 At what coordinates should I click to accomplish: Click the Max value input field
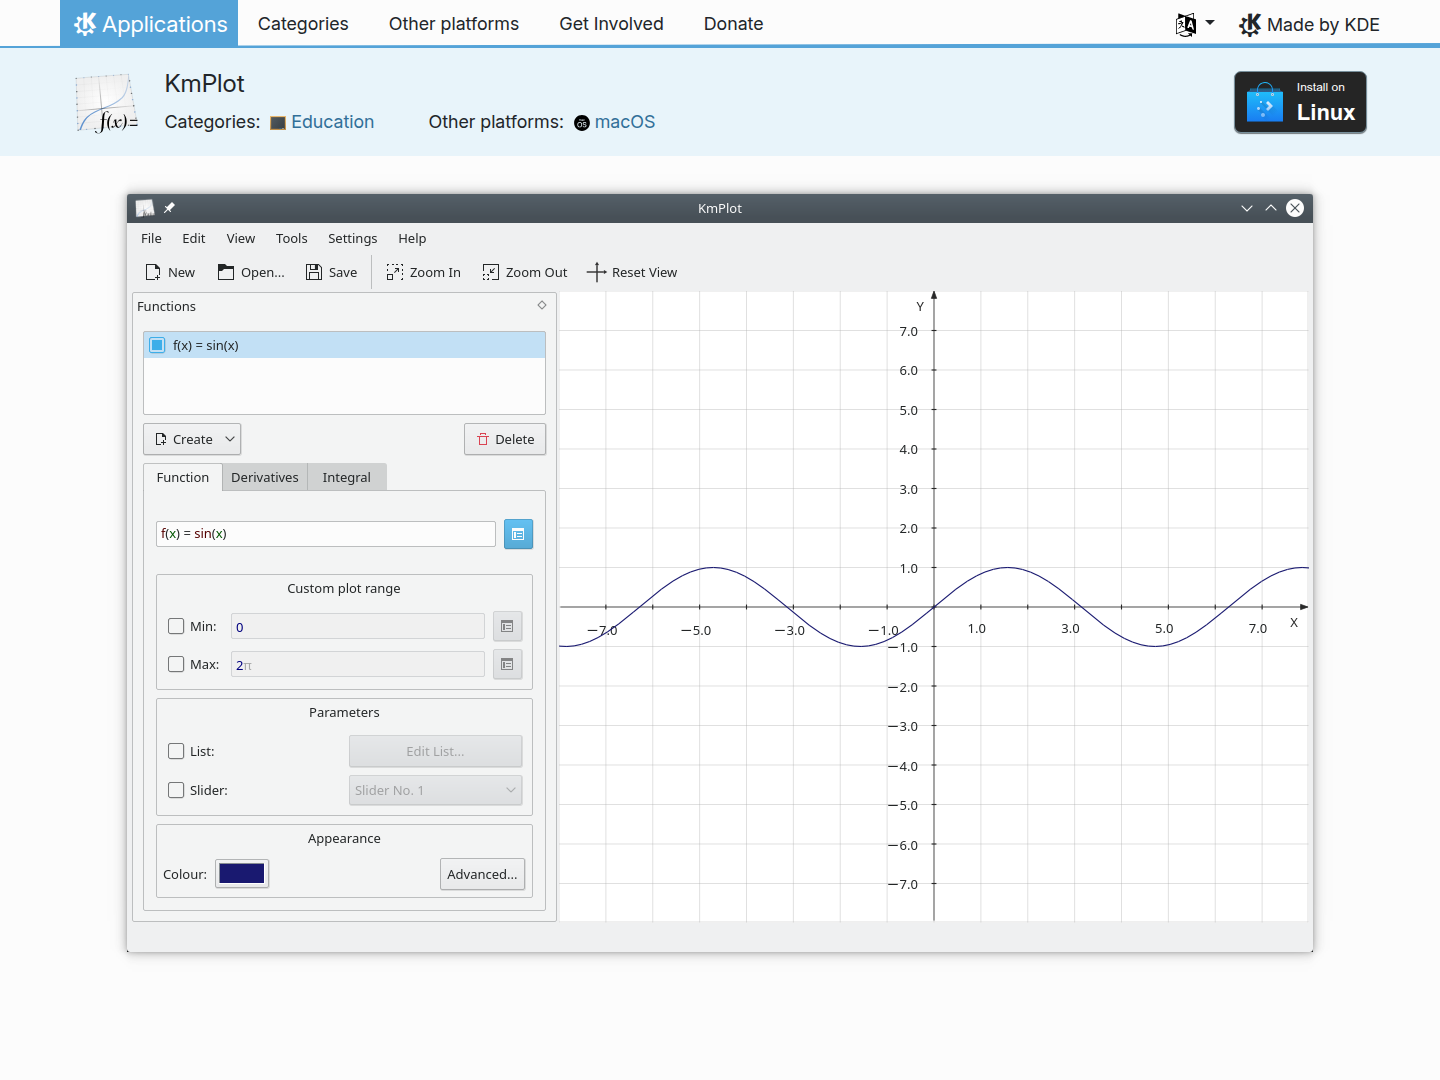click(358, 664)
